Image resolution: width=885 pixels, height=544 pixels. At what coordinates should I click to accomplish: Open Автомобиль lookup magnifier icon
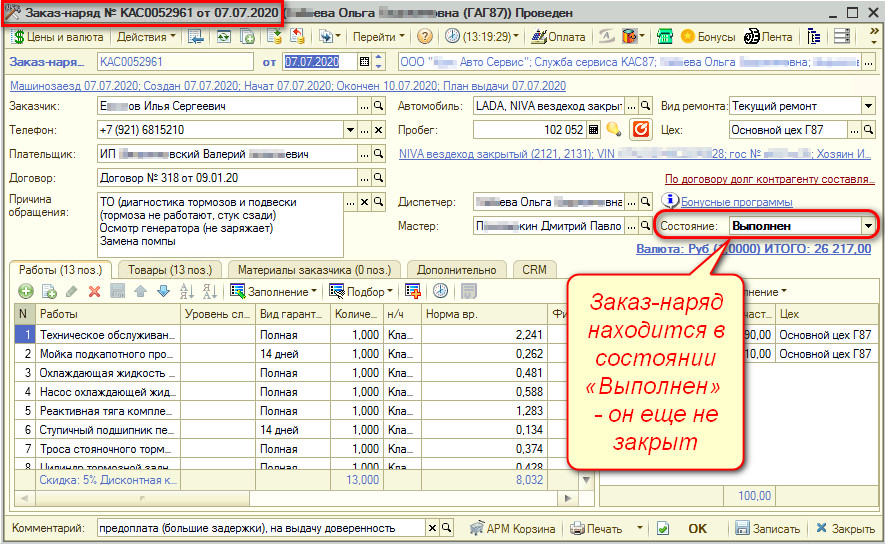point(646,106)
